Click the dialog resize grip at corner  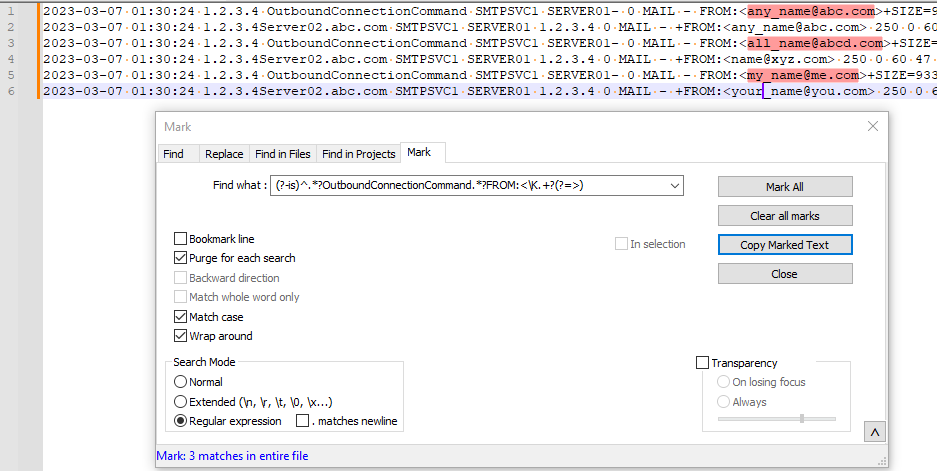[x=883, y=461]
